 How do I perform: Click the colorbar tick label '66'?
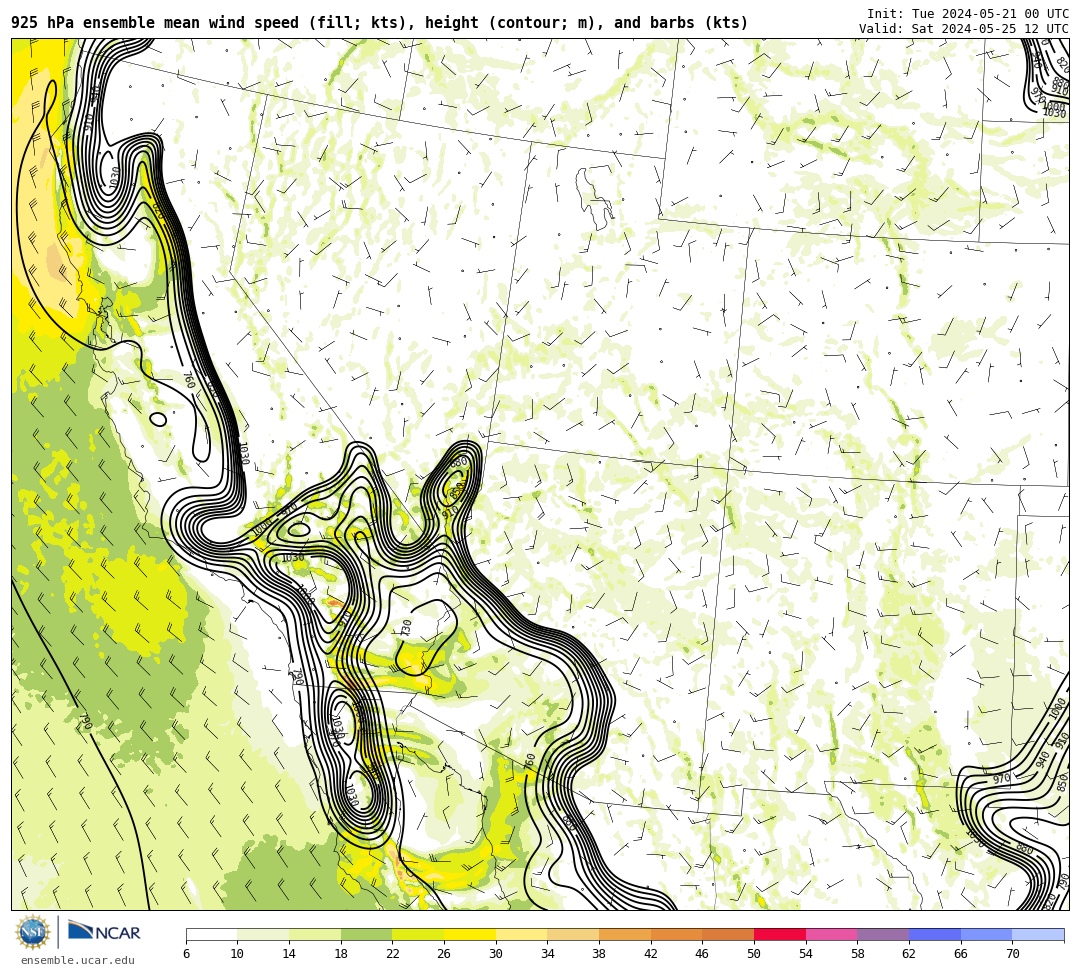point(961,954)
